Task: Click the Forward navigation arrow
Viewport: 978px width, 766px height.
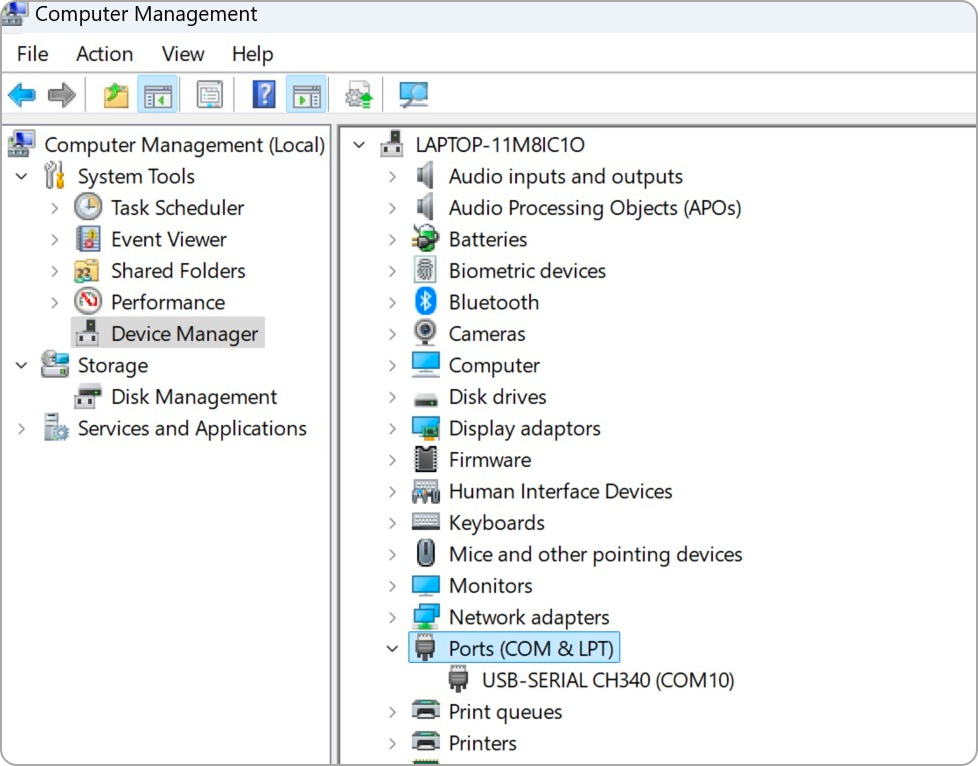Action: 60,94
